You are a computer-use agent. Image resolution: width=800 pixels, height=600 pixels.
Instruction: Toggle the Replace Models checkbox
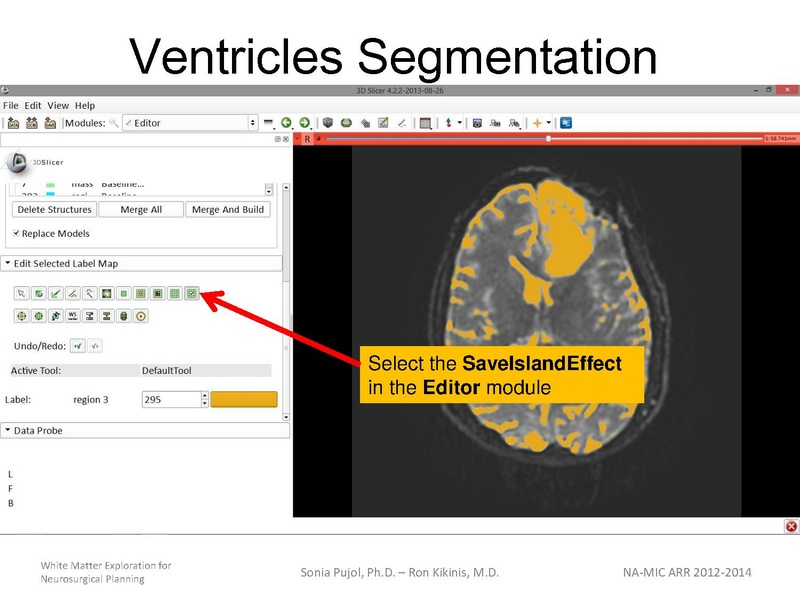click(x=17, y=233)
